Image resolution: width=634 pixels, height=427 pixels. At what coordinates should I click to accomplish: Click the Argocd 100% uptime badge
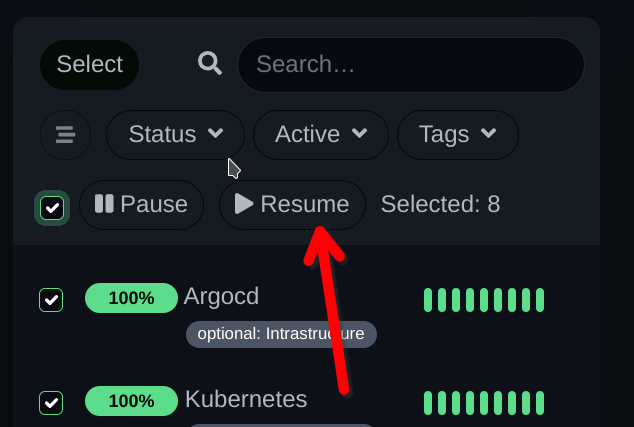[131, 298]
